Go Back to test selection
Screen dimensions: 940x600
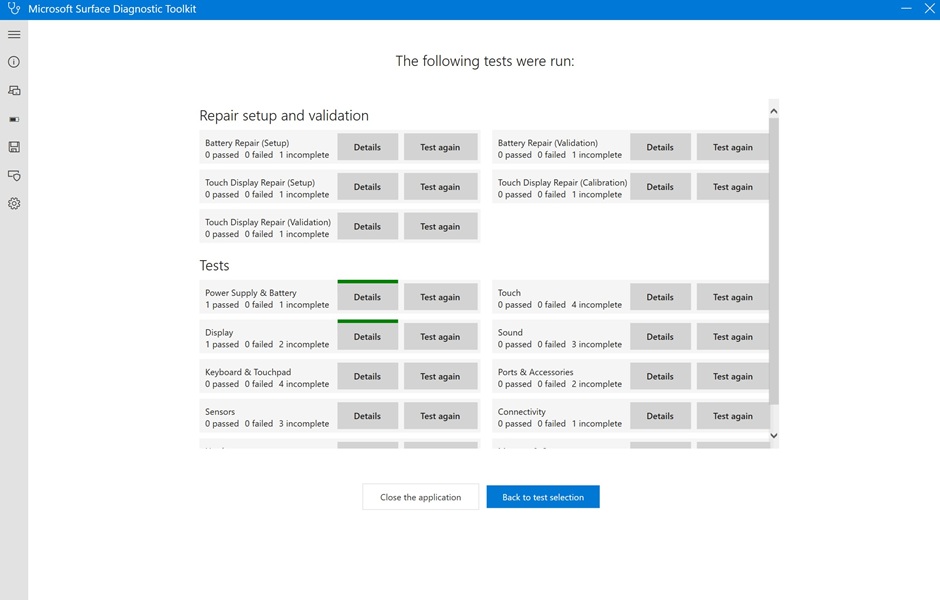[543, 497]
